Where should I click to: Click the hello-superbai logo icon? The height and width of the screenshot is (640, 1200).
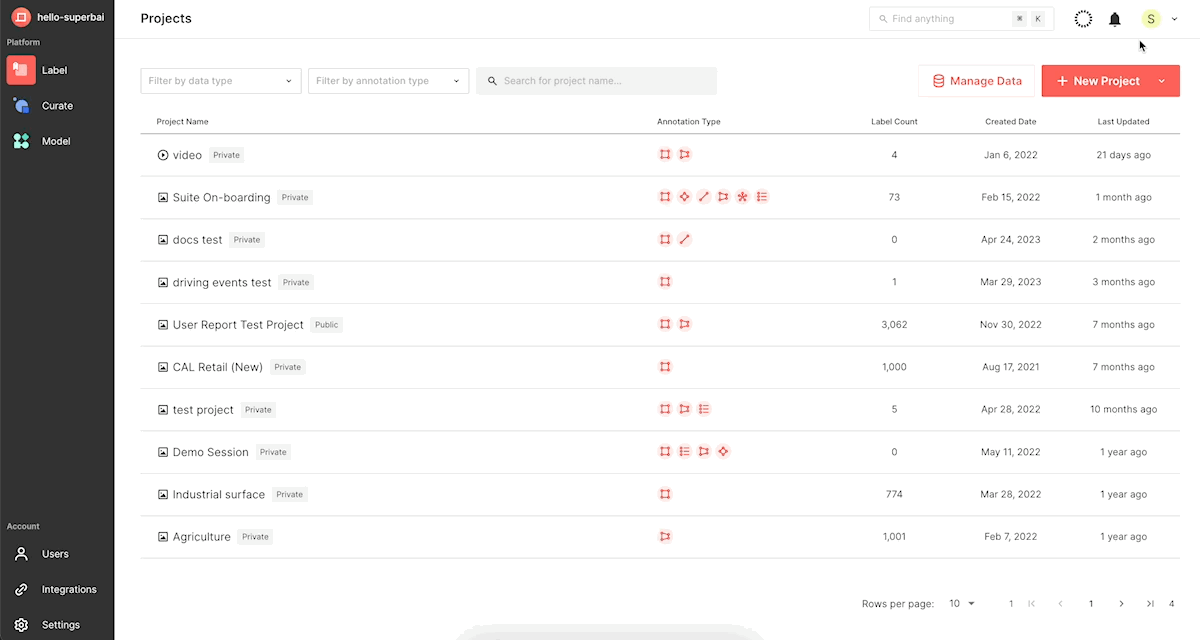pos(21,18)
